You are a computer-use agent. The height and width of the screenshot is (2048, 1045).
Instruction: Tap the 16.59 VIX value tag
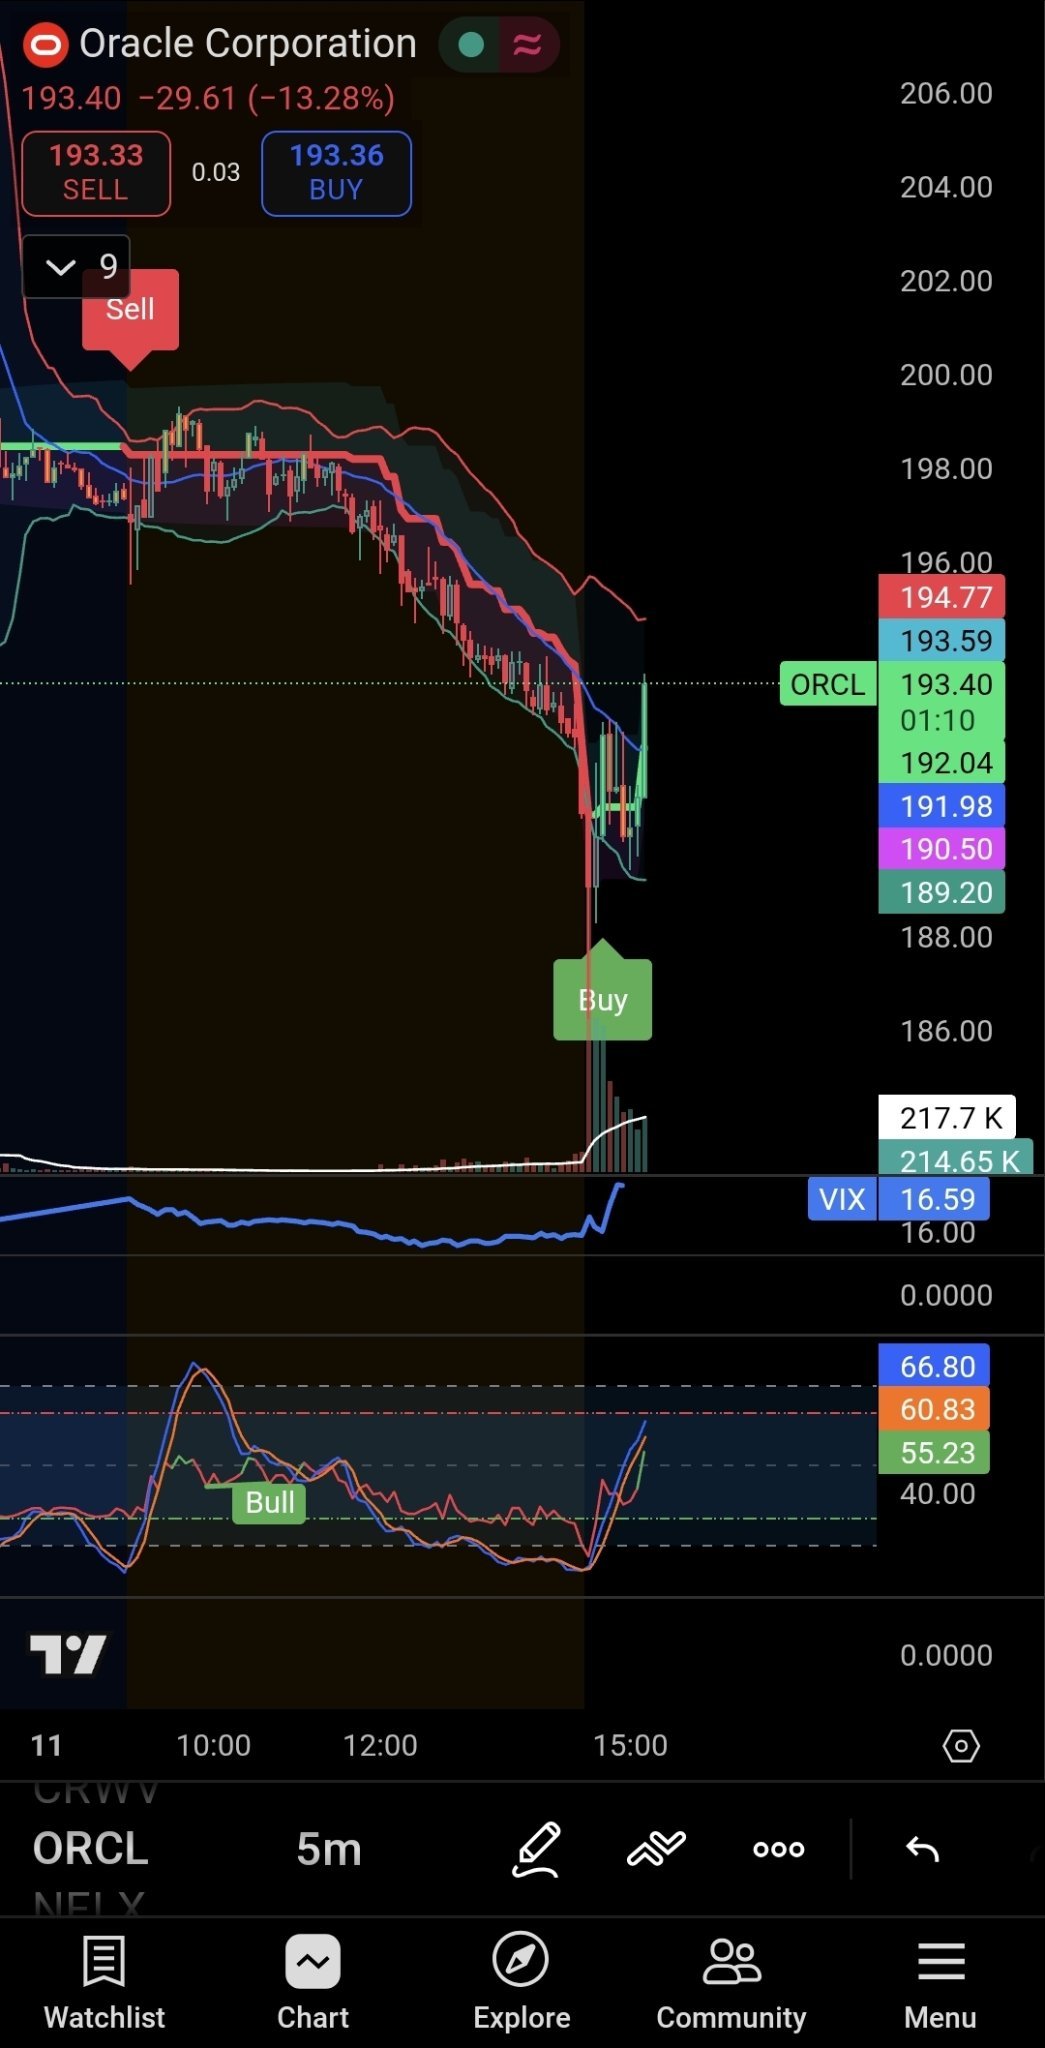934,1199
